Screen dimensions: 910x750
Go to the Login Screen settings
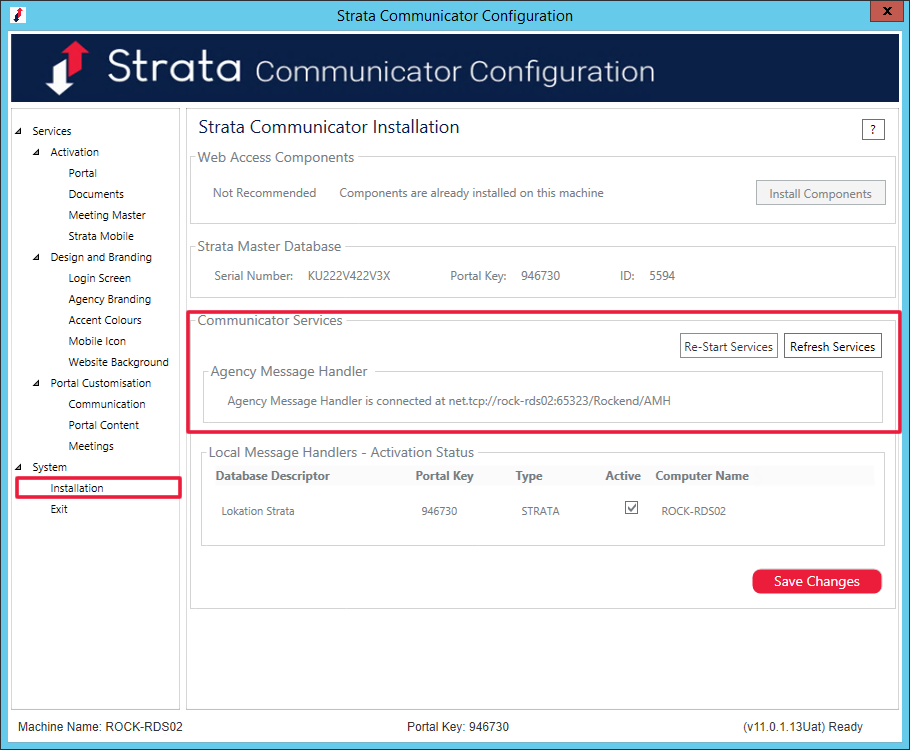(99, 278)
